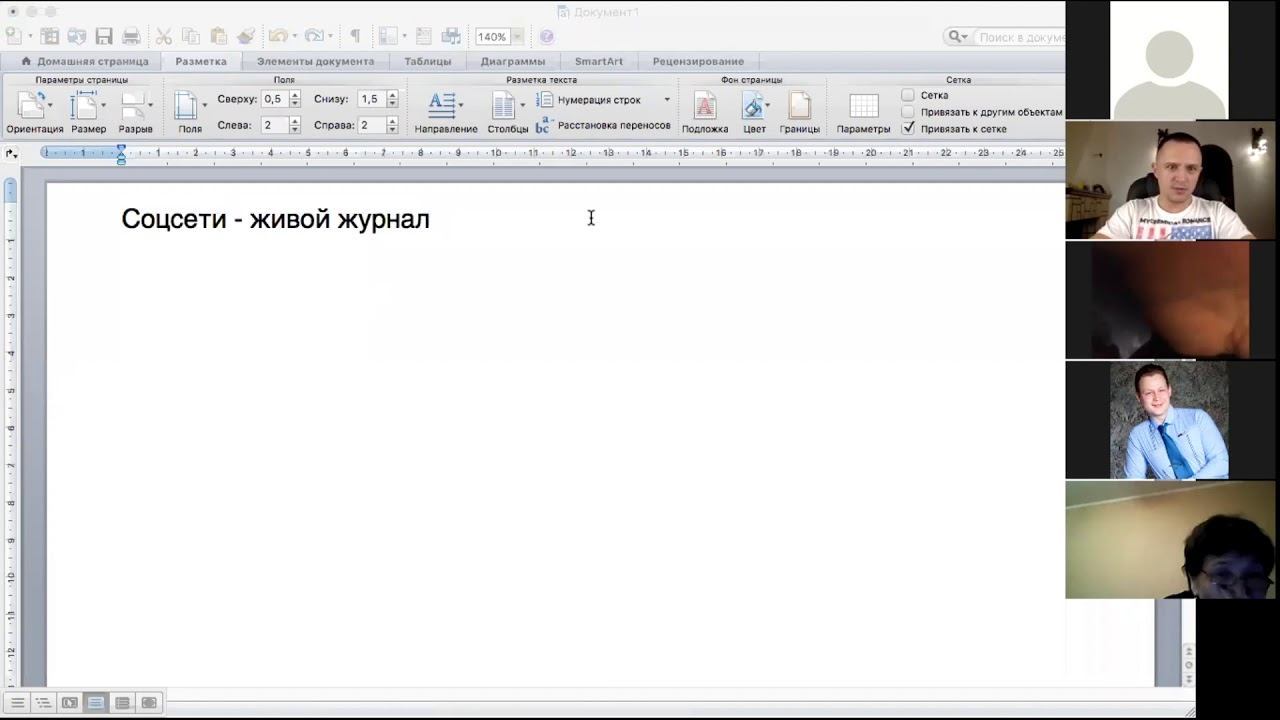Screen dimensions: 1280x720
Task: Click the Размер page size icon
Action: pos(85,105)
